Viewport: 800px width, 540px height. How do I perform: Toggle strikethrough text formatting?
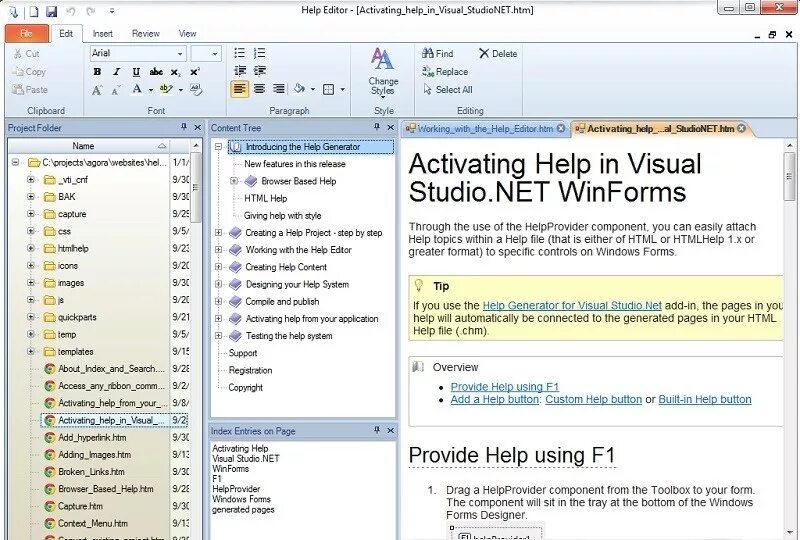point(156,72)
